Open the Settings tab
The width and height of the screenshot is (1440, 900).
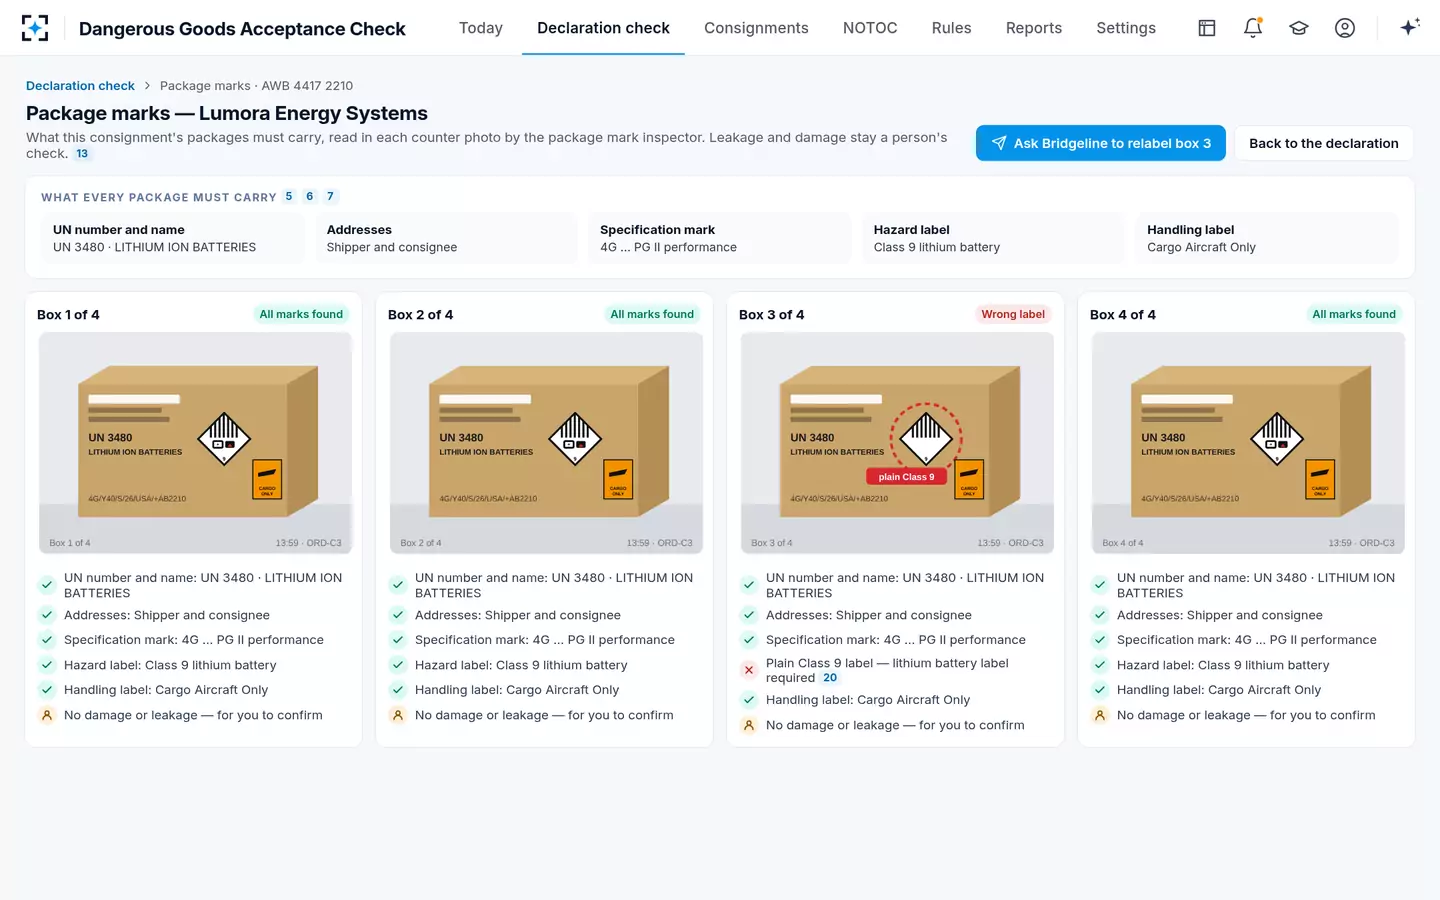pyautogui.click(x=1126, y=28)
